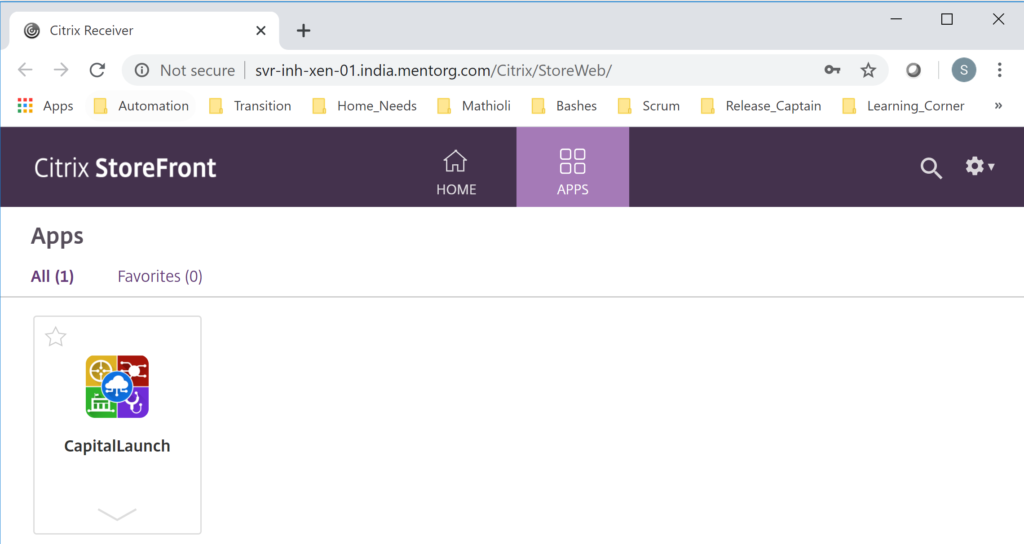Open the Learning_Corner bookmark folder
Image resolution: width=1024 pixels, height=544 pixels.
click(903, 106)
